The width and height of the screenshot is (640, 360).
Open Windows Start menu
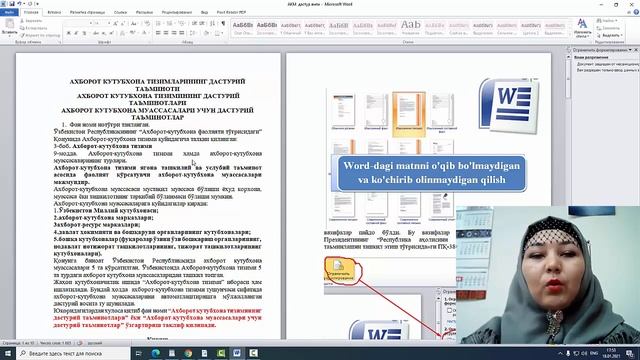click(7, 353)
